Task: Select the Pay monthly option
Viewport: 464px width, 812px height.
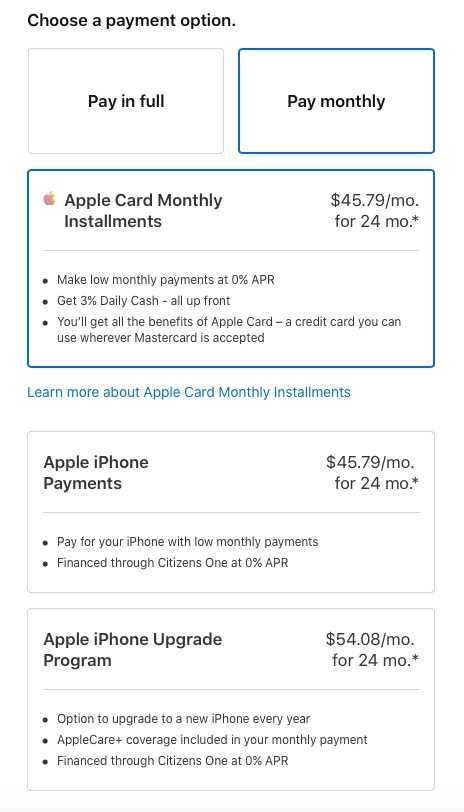Action: pyautogui.click(x=336, y=101)
